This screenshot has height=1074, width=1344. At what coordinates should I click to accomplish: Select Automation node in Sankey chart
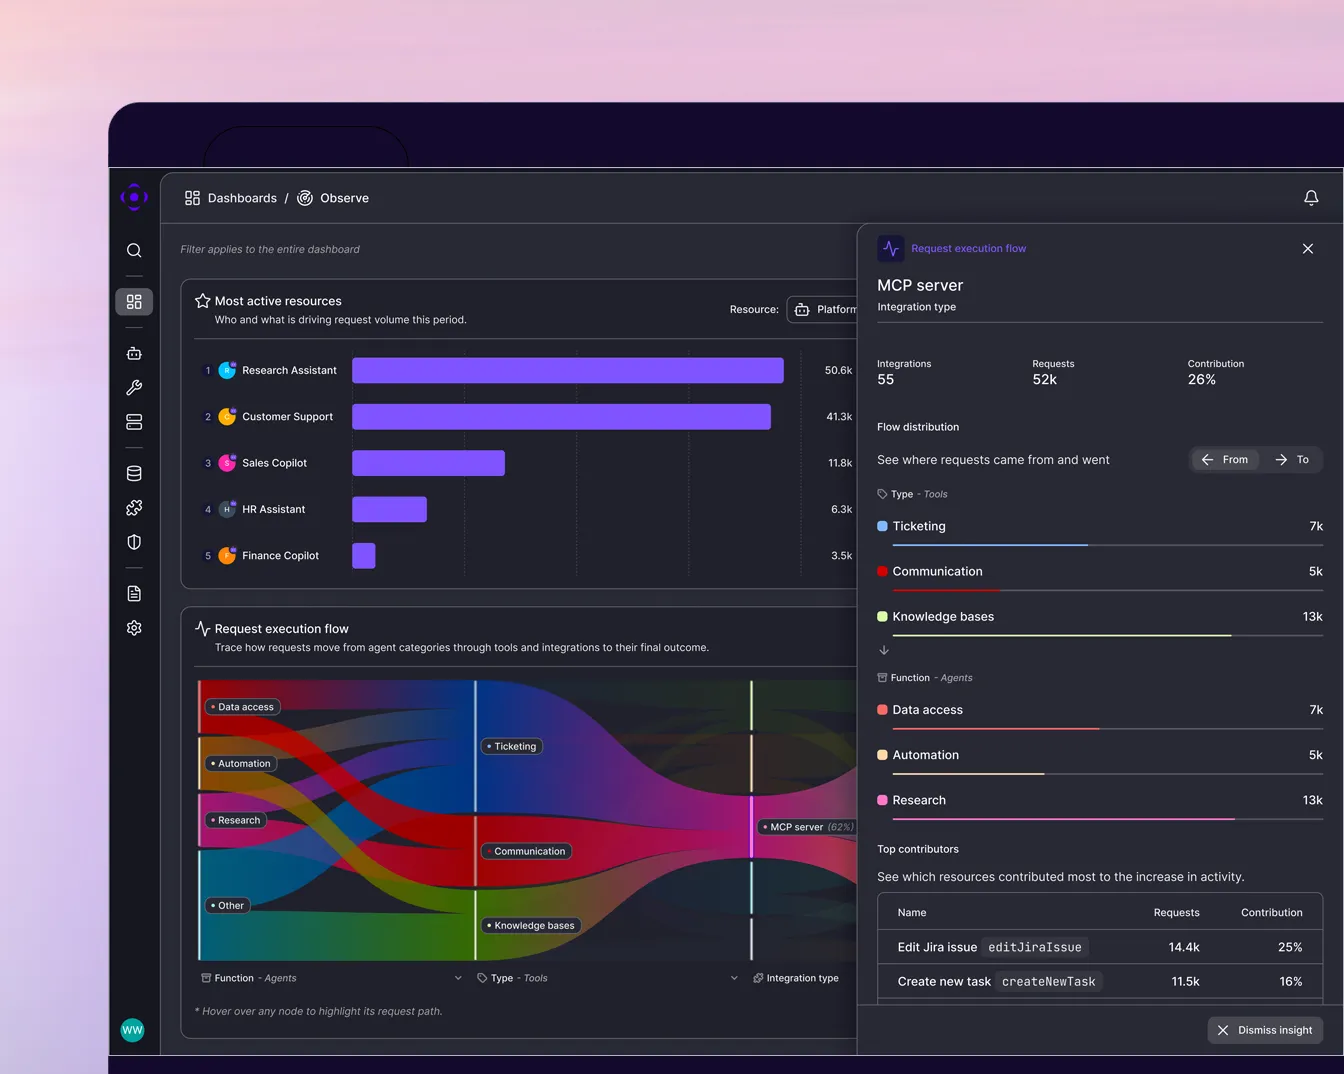(x=241, y=763)
